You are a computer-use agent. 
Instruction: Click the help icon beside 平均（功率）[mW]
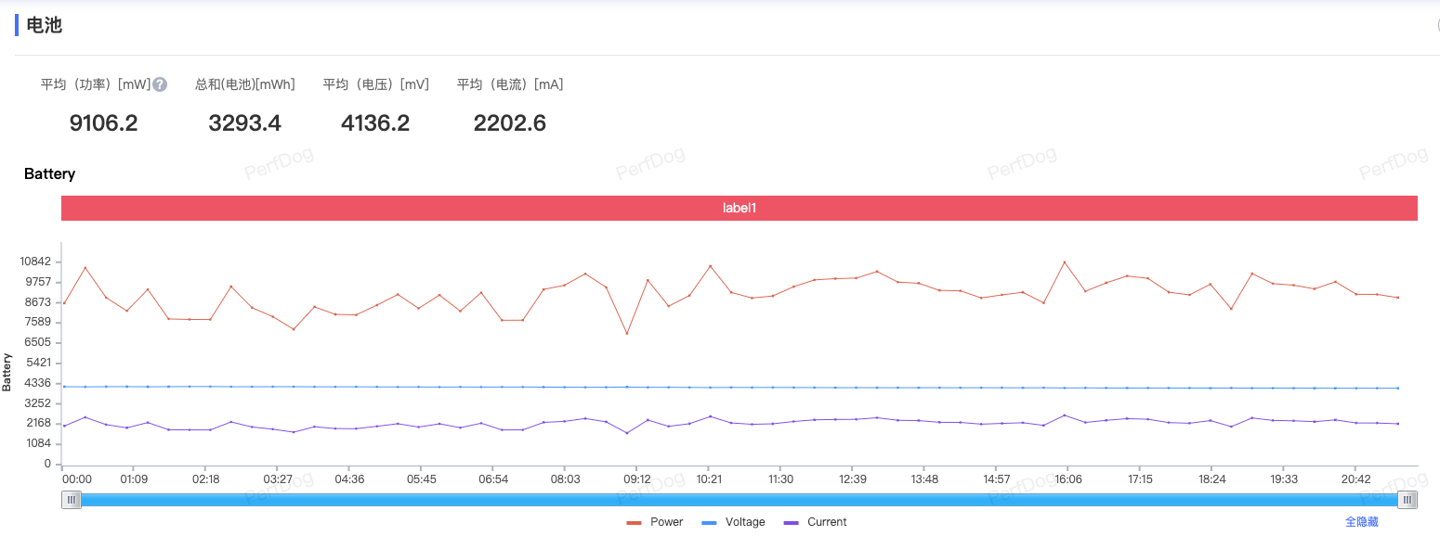[160, 85]
